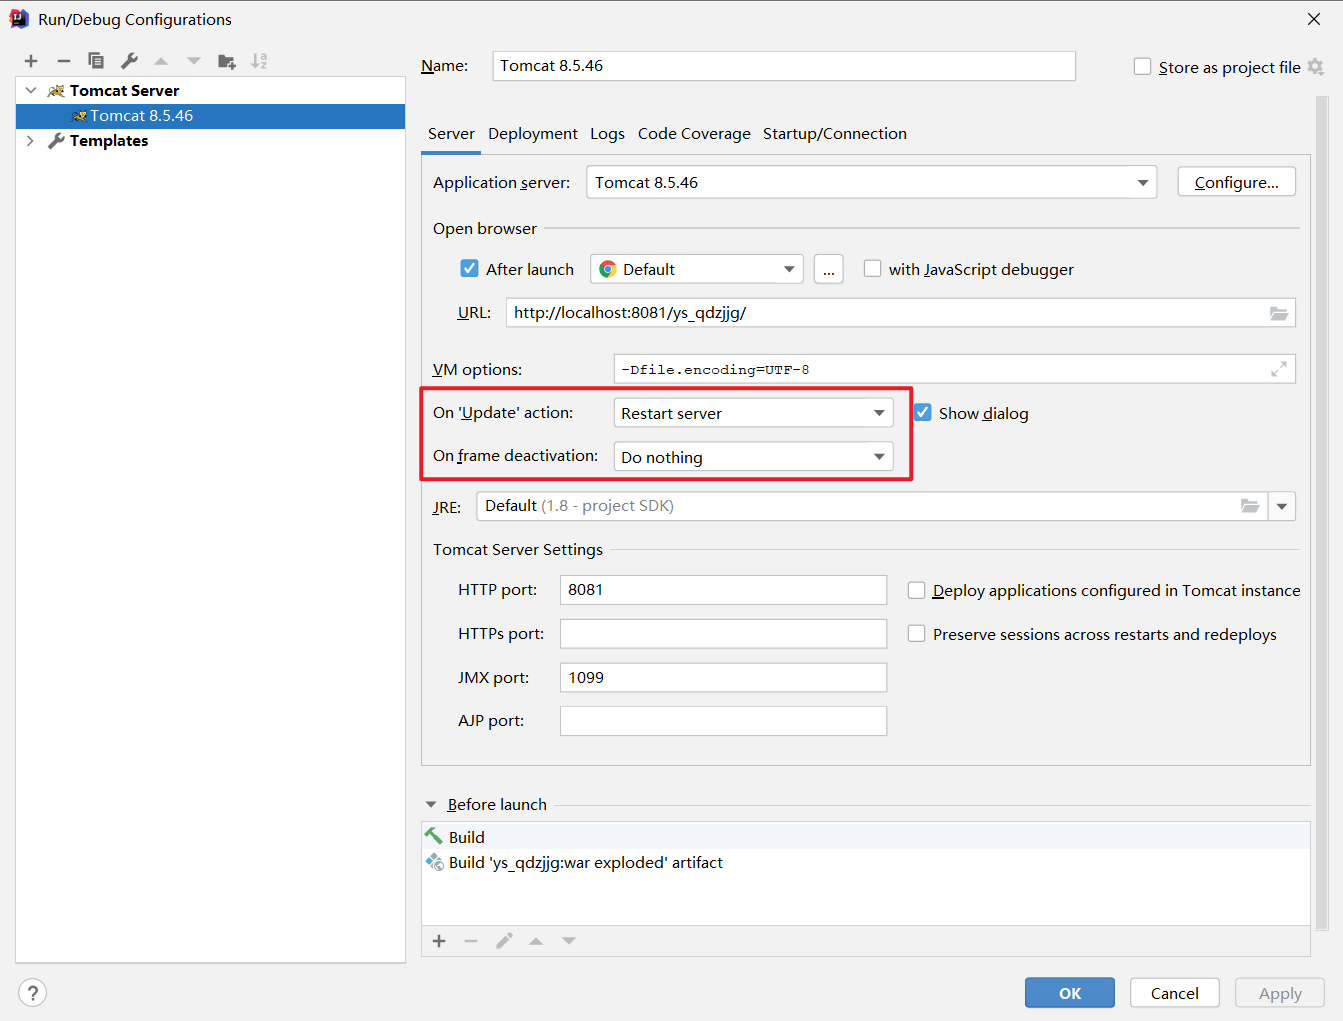The image size is (1343, 1021).
Task: Switch to the Startup/Connection tab
Action: (x=835, y=133)
